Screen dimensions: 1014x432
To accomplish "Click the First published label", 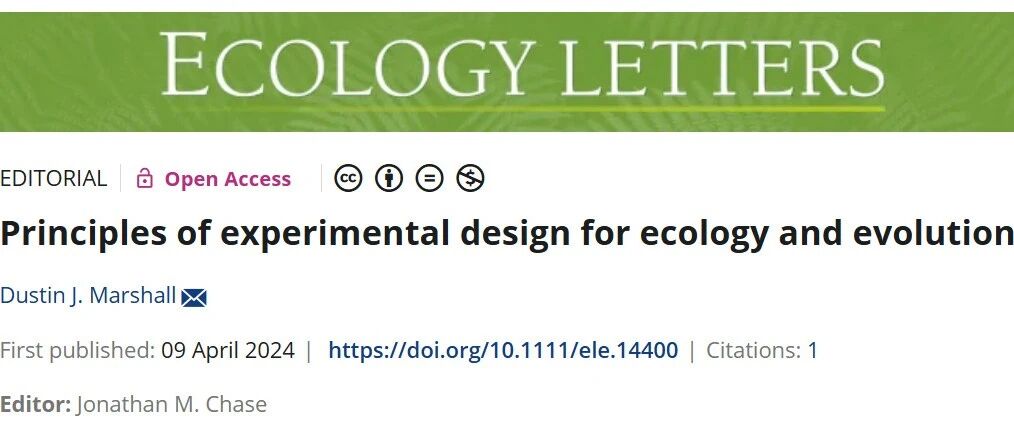I will [x=77, y=351].
